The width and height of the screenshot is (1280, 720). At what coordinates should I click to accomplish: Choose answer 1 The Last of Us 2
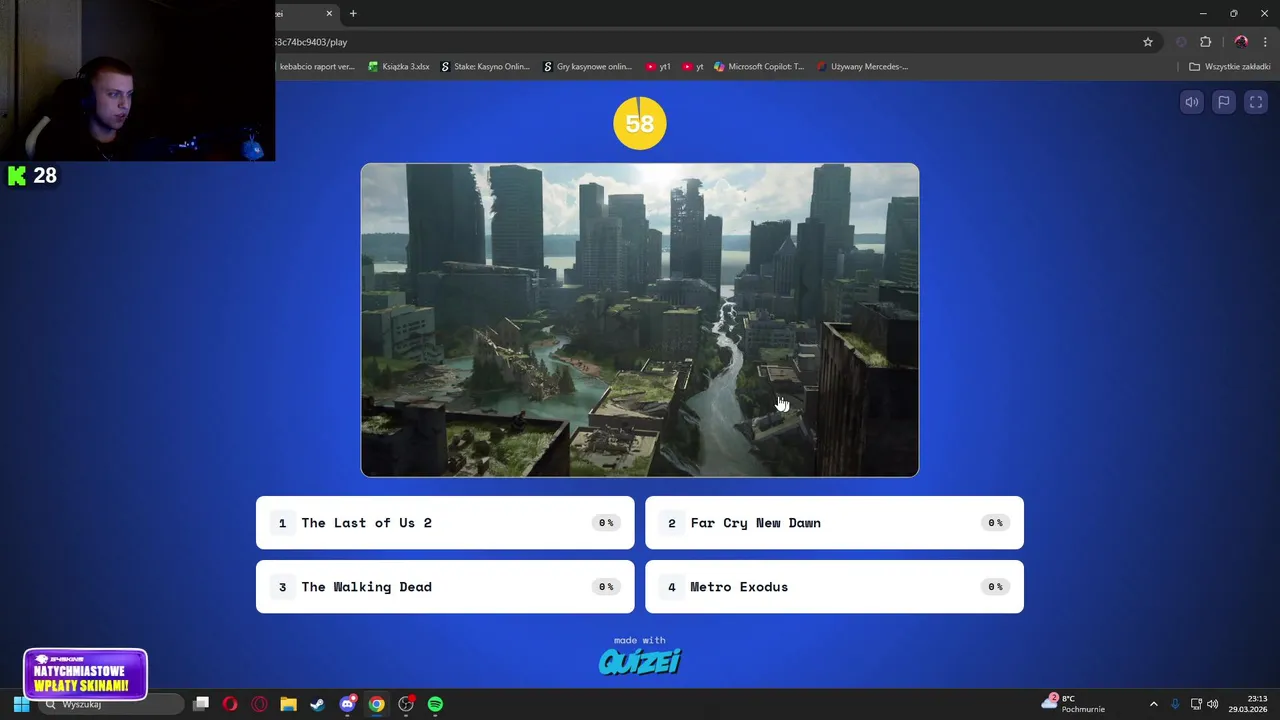click(445, 523)
